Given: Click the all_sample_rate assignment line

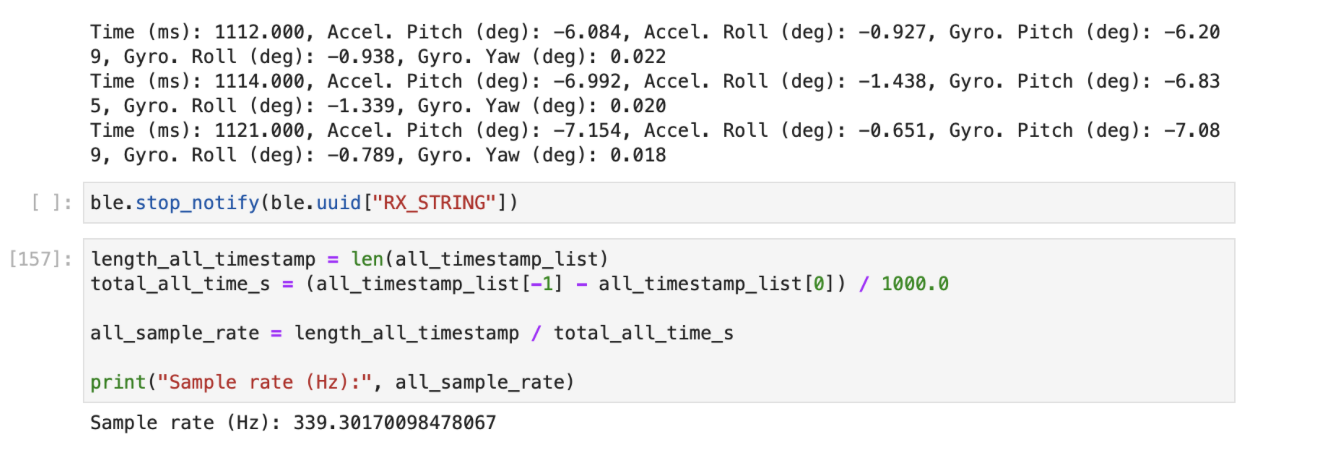Looking at the screenshot, I should [411, 333].
